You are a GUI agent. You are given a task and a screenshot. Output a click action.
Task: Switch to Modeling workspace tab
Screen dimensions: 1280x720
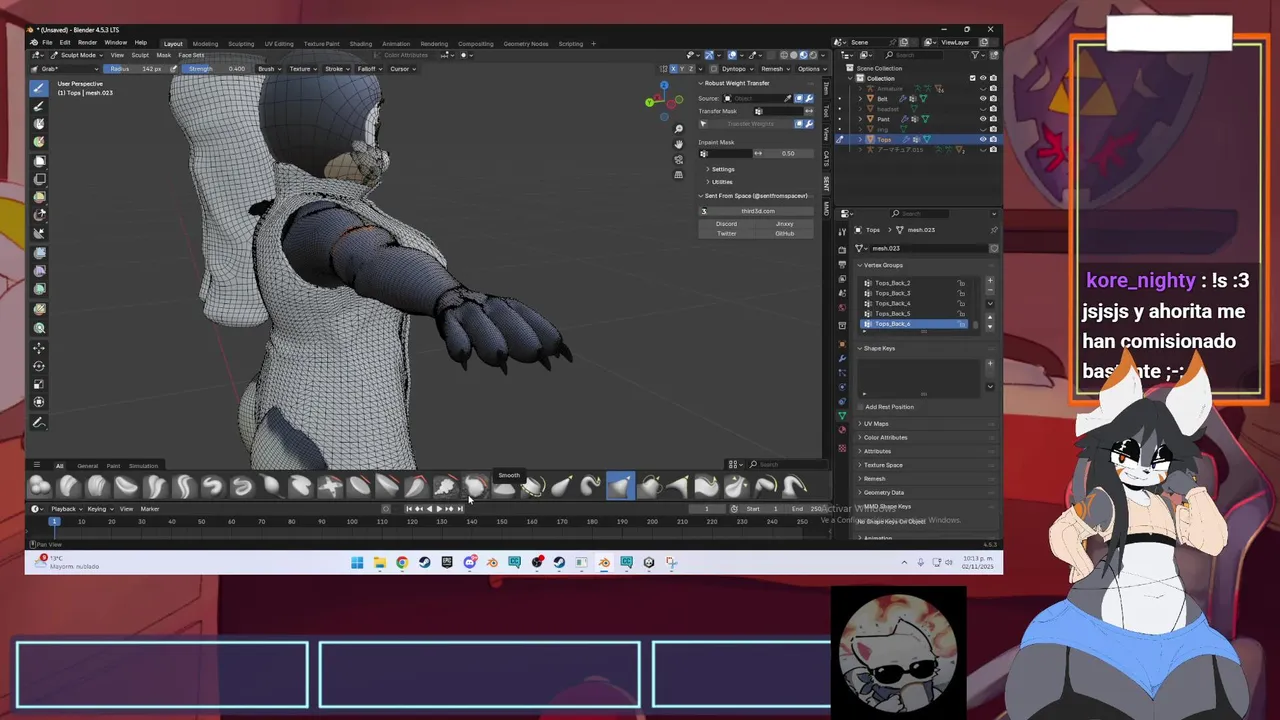pos(205,44)
